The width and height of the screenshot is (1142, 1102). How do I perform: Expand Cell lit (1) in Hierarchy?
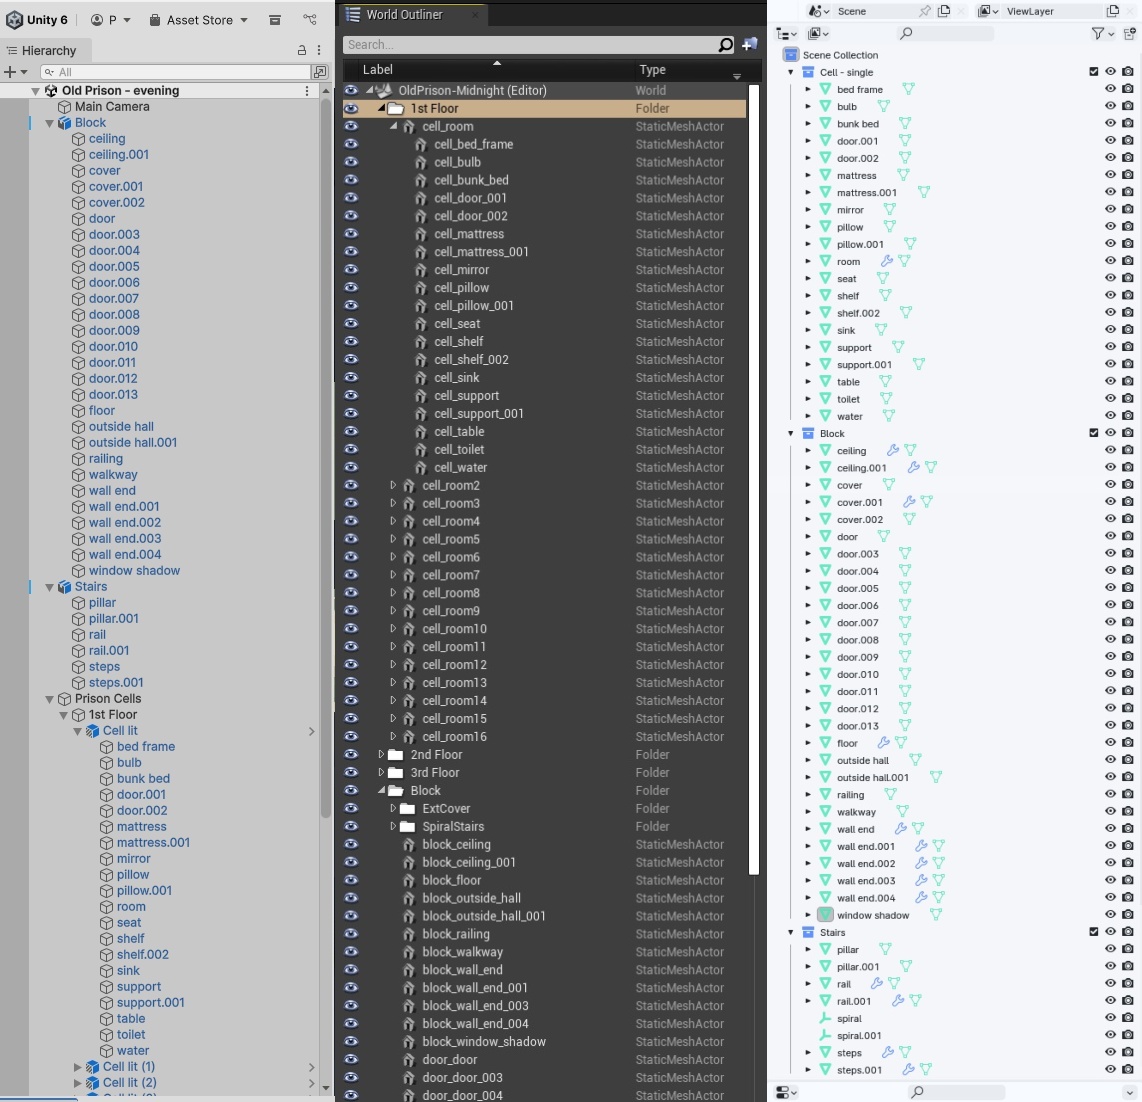77,1066
